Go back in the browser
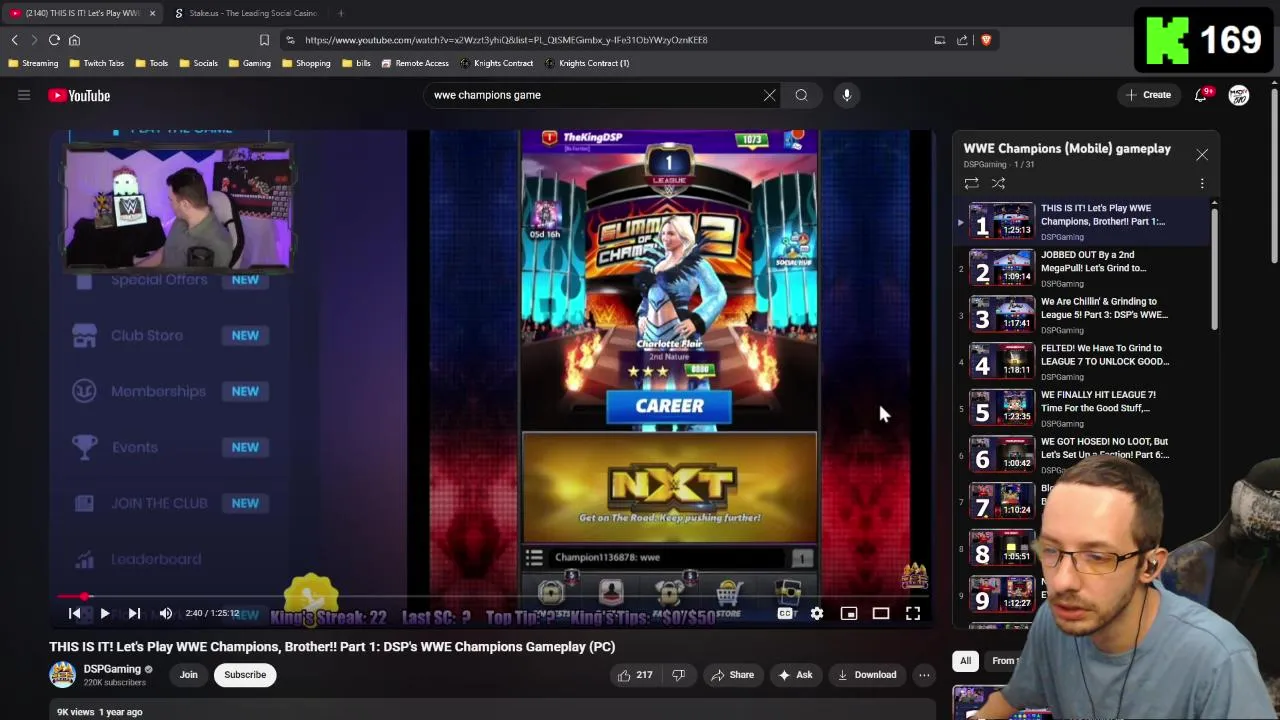The width and height of the screenshot is (1280, 720). pos(15,40)
